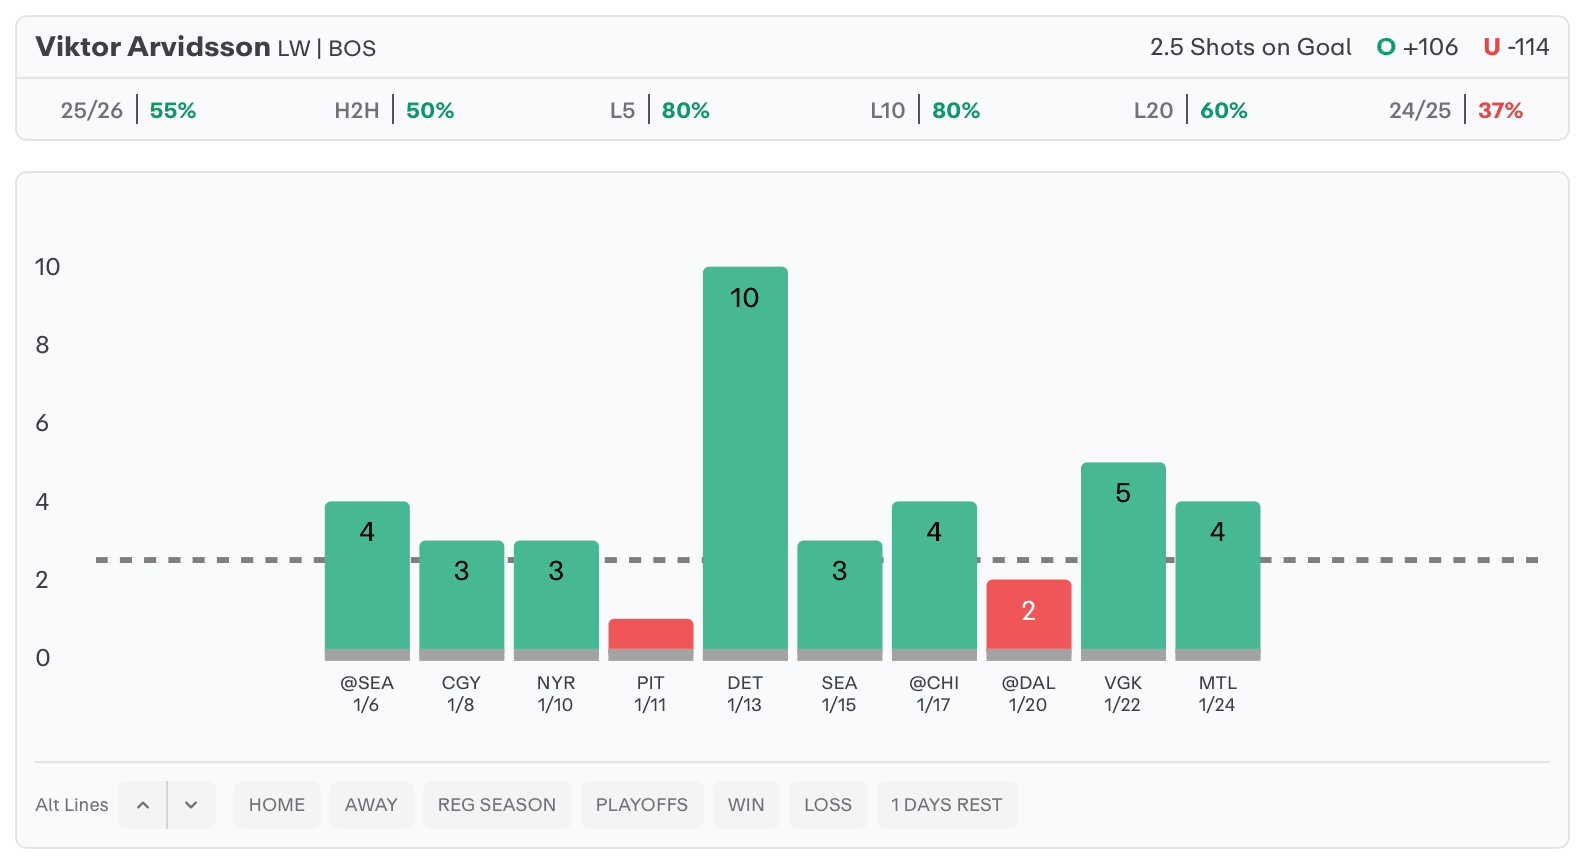Click the DET 1/13 bar showing 10
Screen dimensions: 1590x868
pos(745,460)
